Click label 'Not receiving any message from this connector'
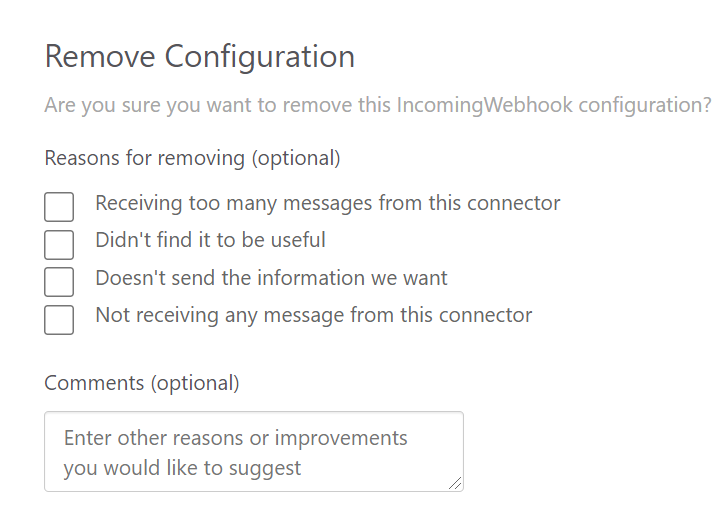Screen dimensions: 728x507 pos(314,315)
